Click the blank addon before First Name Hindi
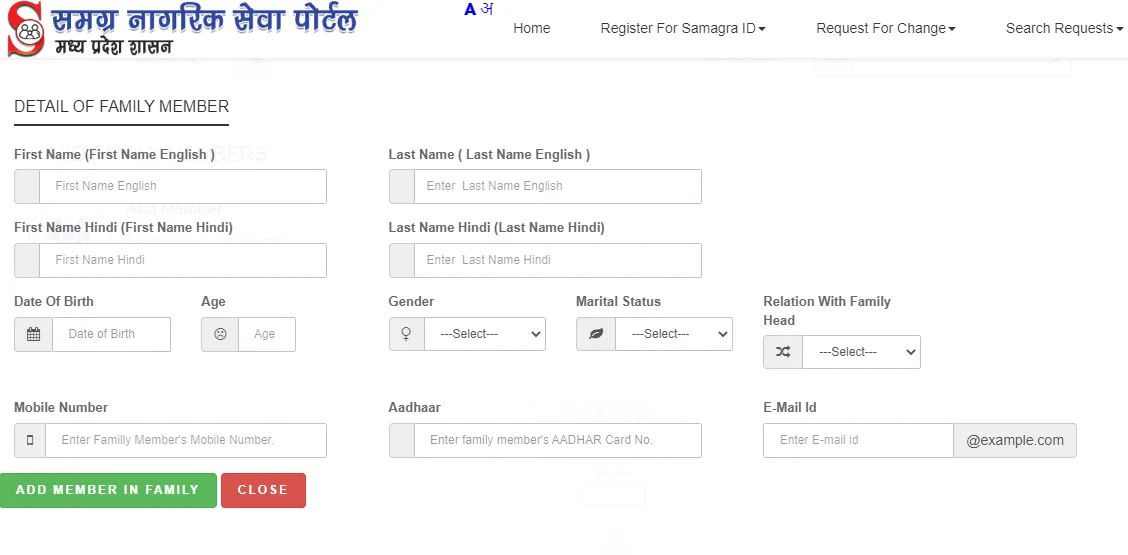This screenshot has height=555, width=1128. pyautogui.click(x=27, y=261)
